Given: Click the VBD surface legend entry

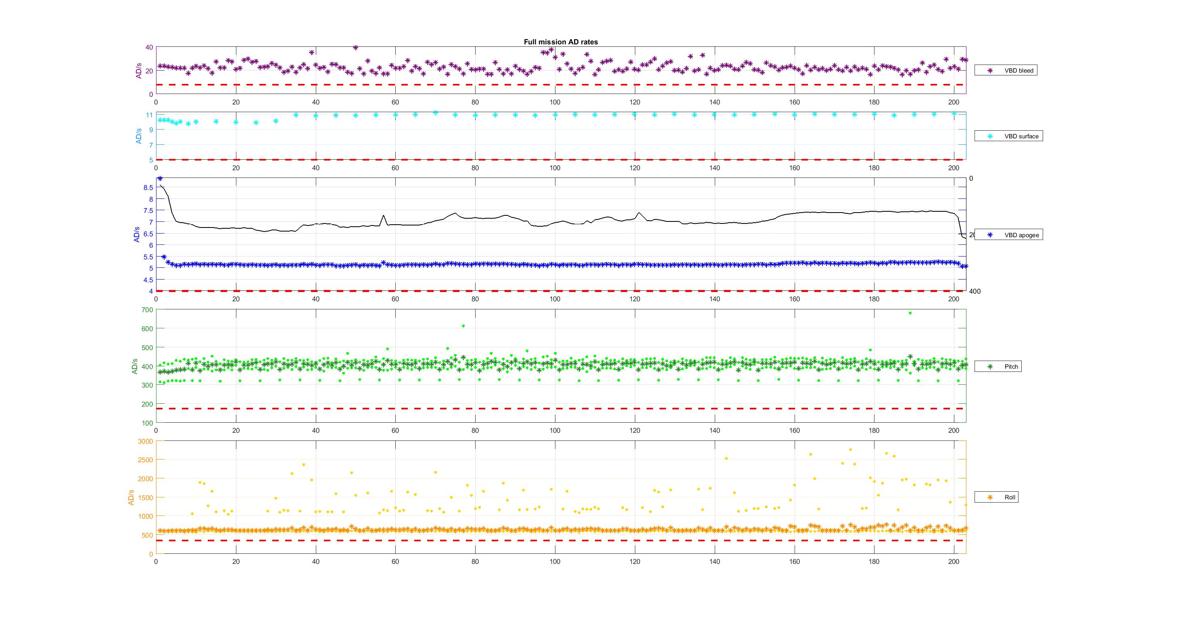Looking at the screenshot, I should (1009, 135).
